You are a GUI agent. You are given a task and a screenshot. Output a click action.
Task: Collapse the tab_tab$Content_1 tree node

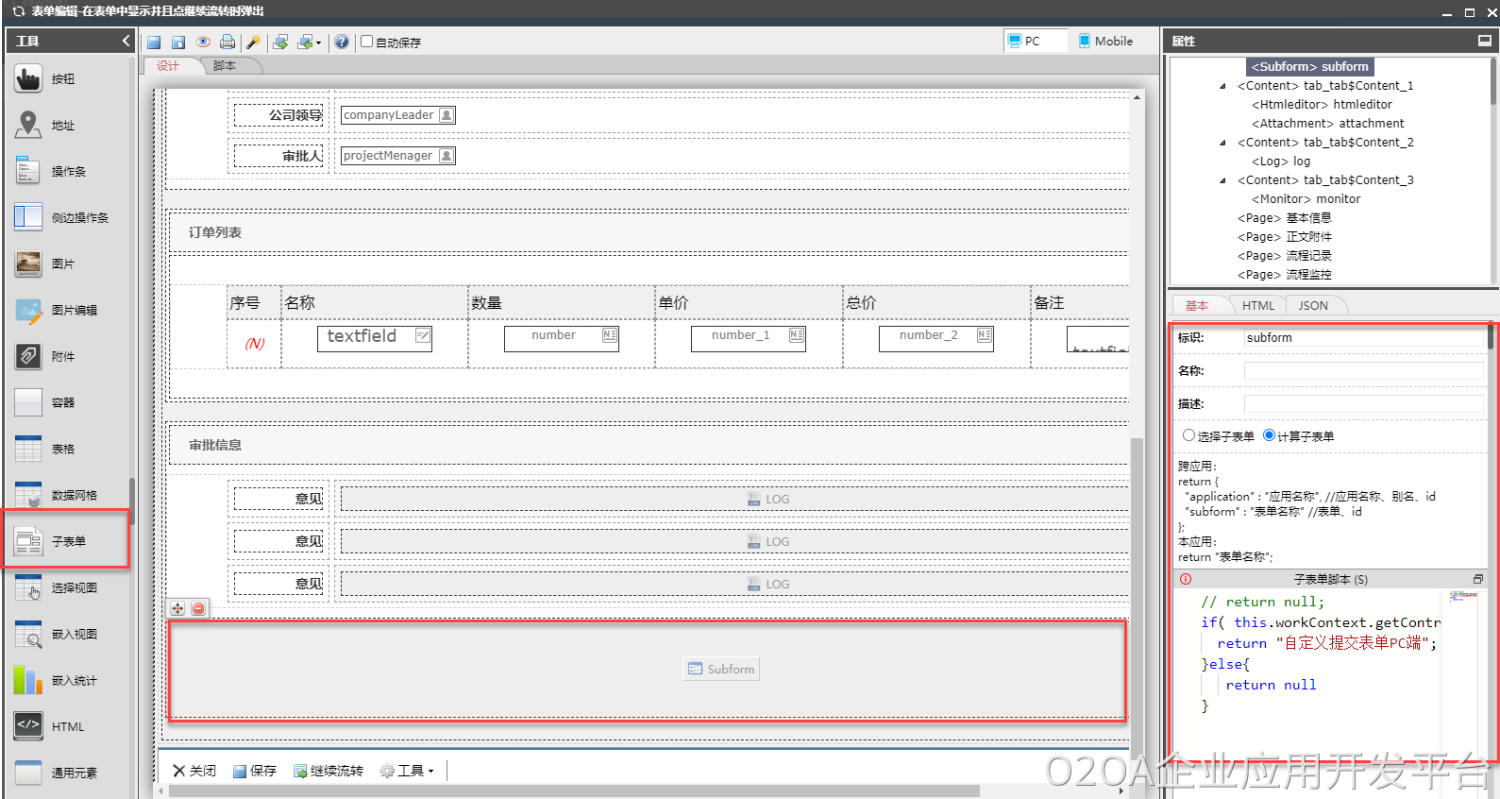coord(1223,86)
